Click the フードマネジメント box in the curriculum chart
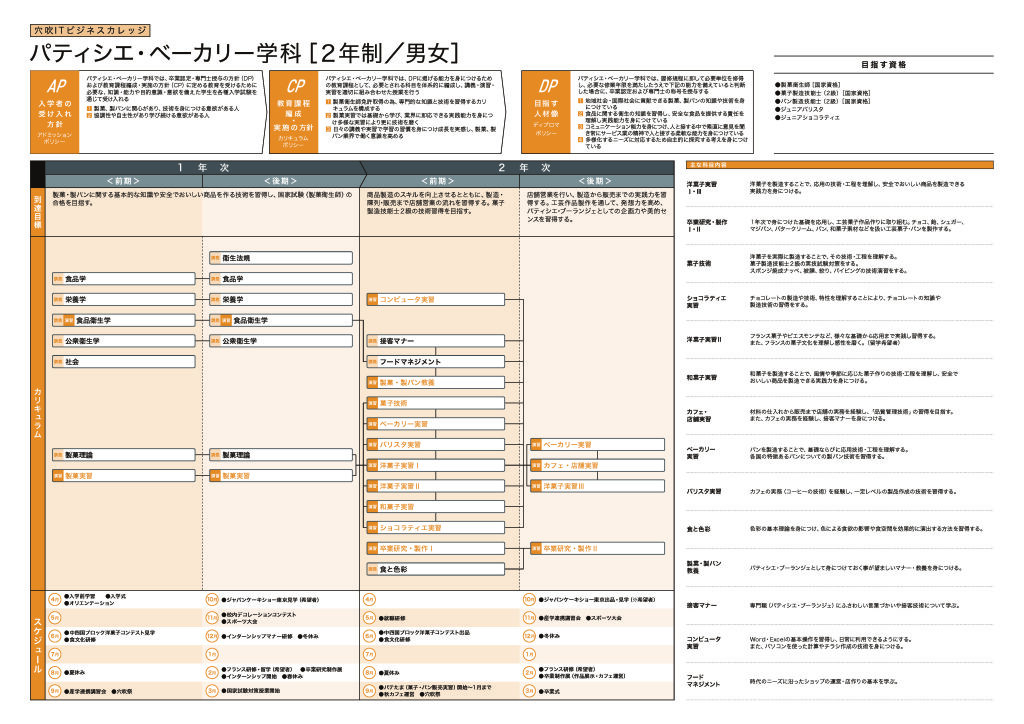Screen dimensions: 1024x724 (436, 362)
